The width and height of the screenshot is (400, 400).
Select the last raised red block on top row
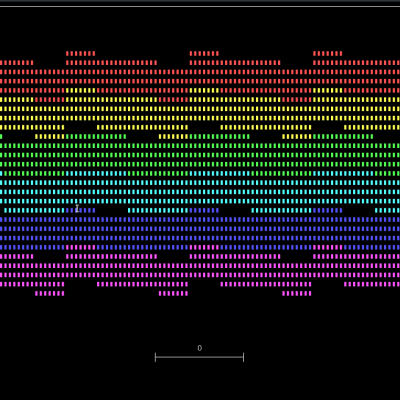(x=327, y=53)
